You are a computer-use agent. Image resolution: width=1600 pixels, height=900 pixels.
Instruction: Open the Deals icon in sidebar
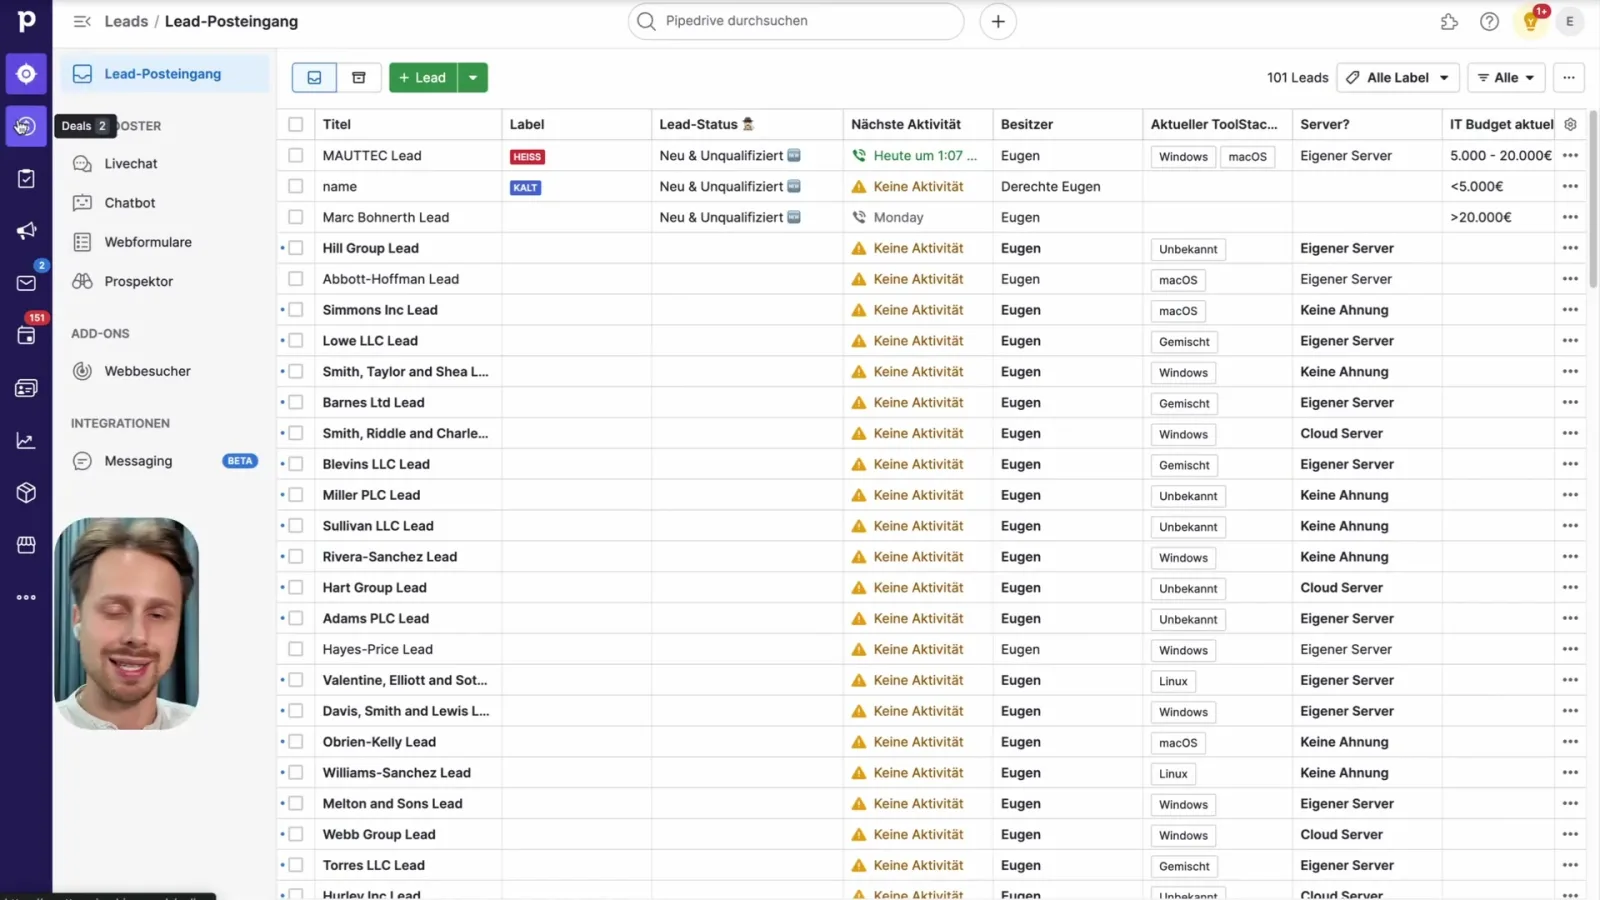tap(26, 126)
